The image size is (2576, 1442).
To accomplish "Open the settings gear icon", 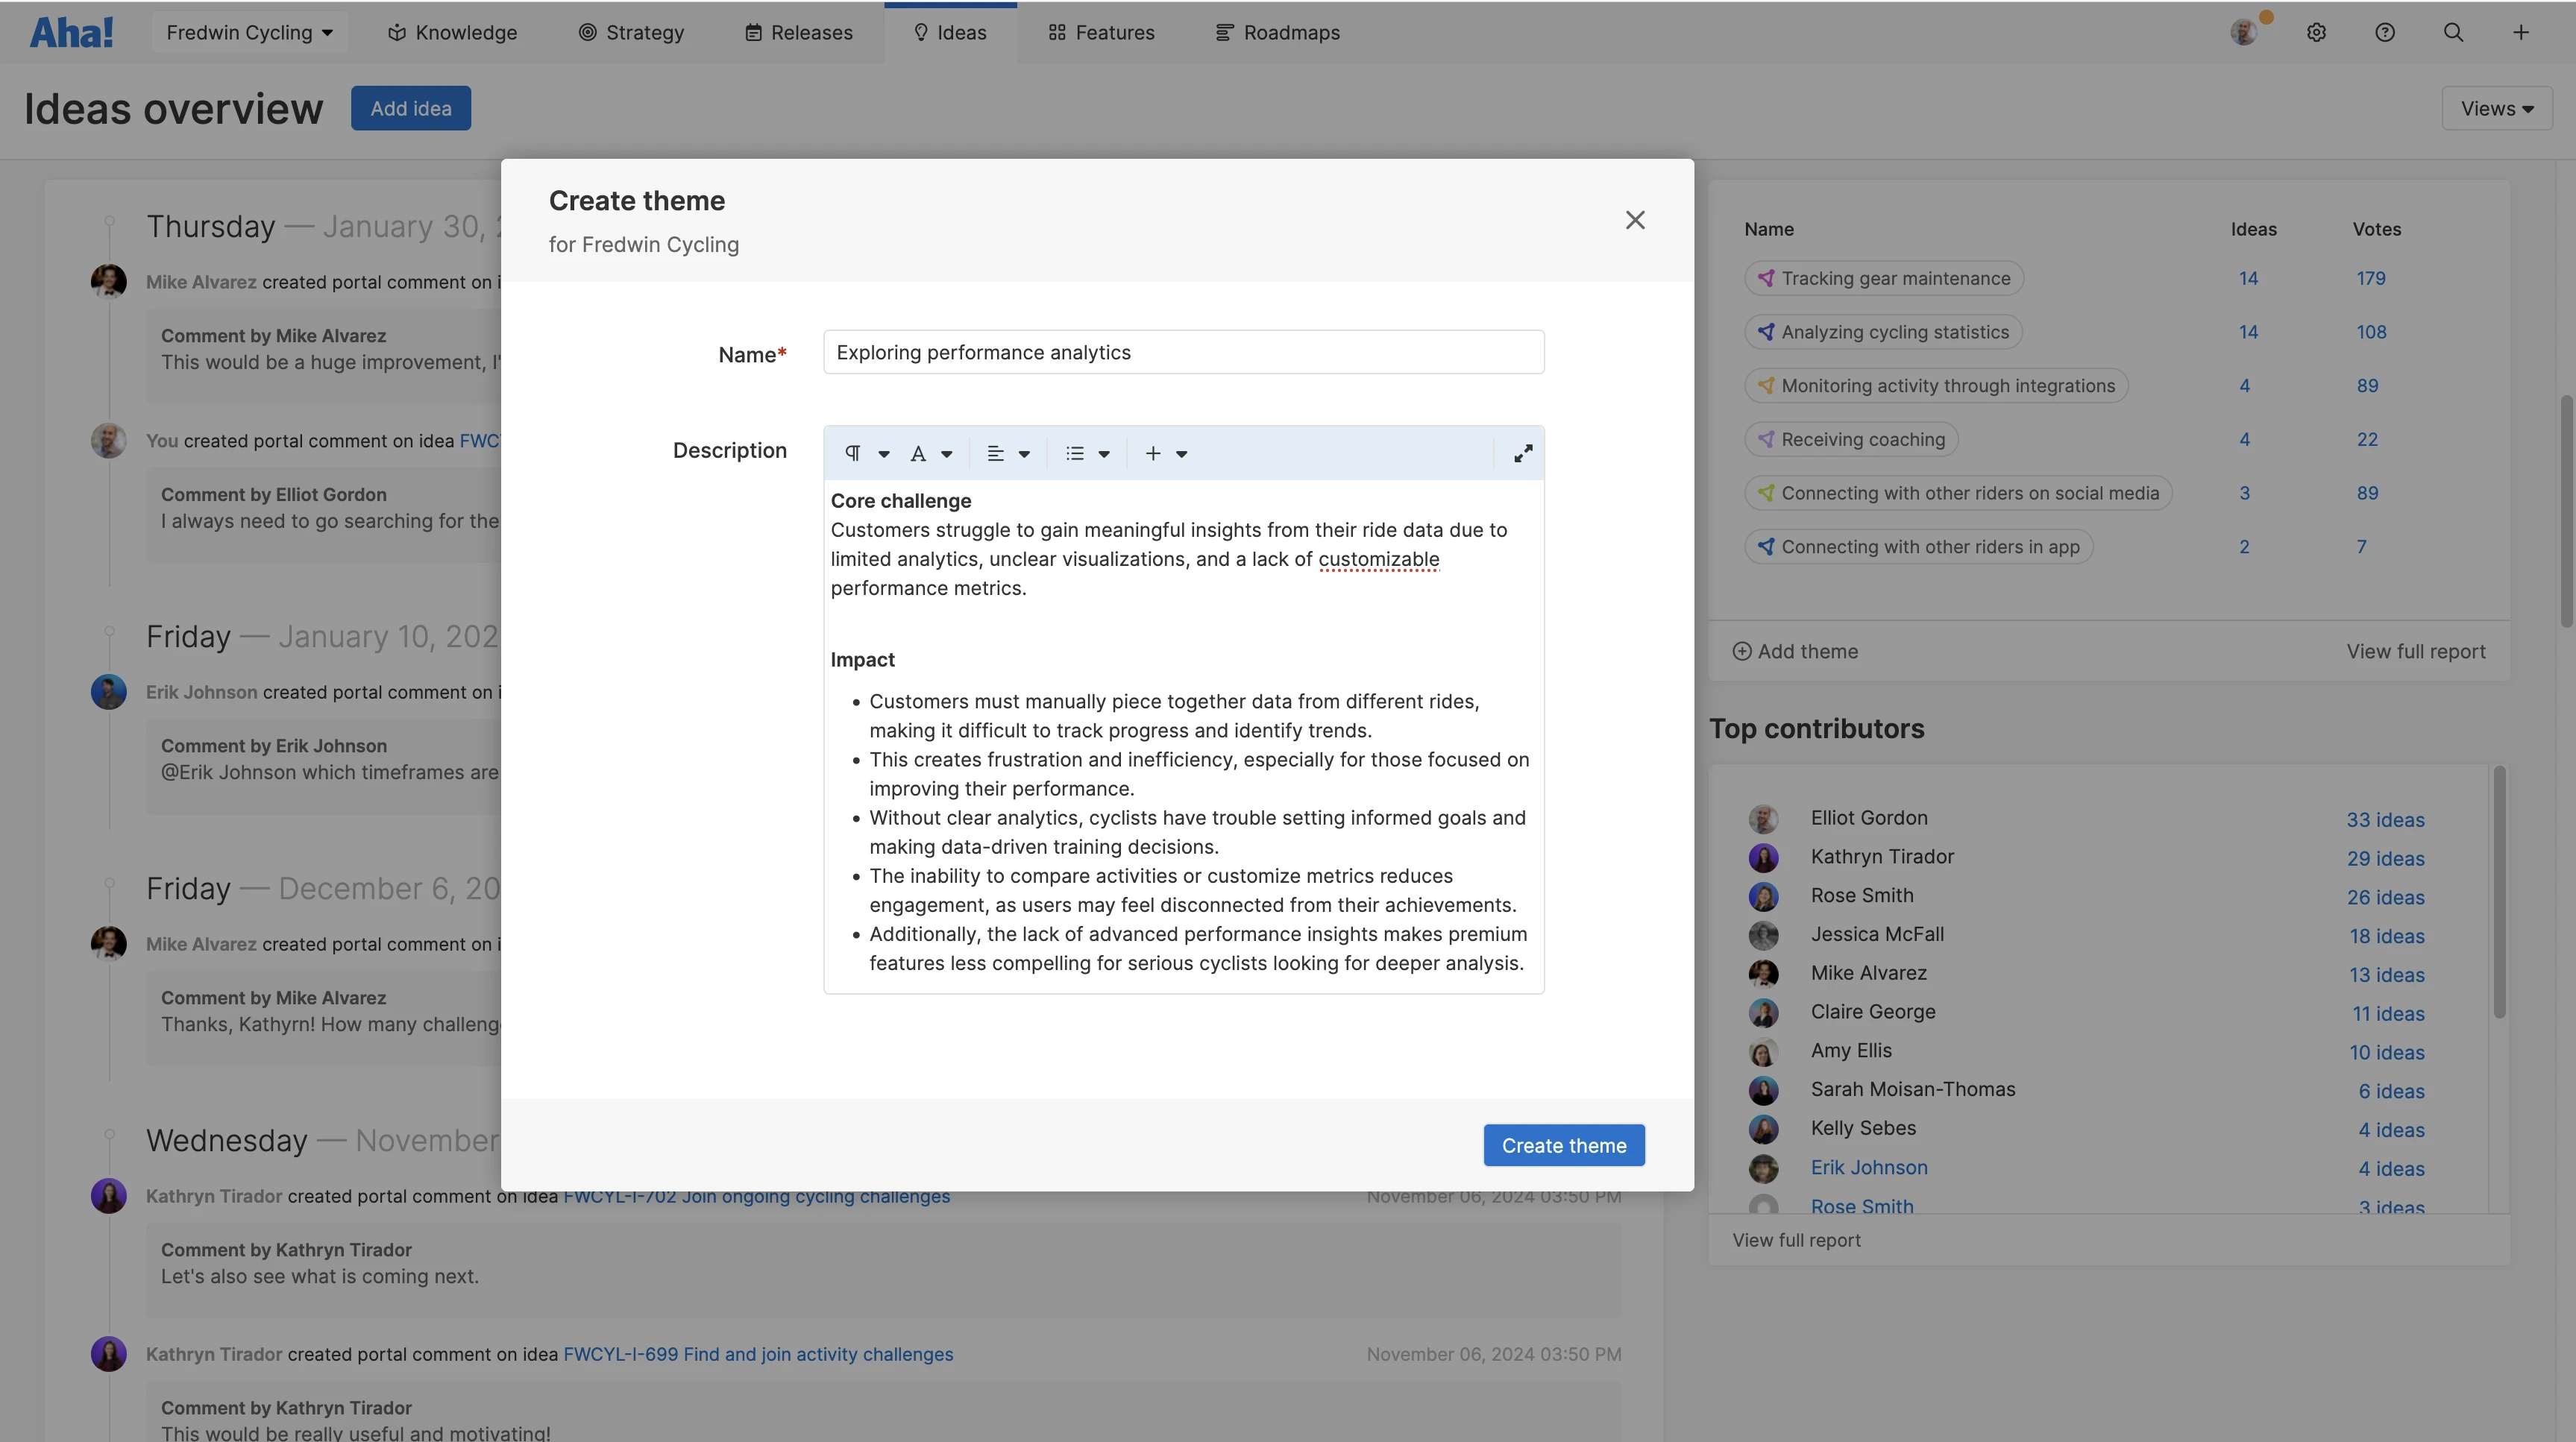I will pyautogui.click(x=2316, y=32).
